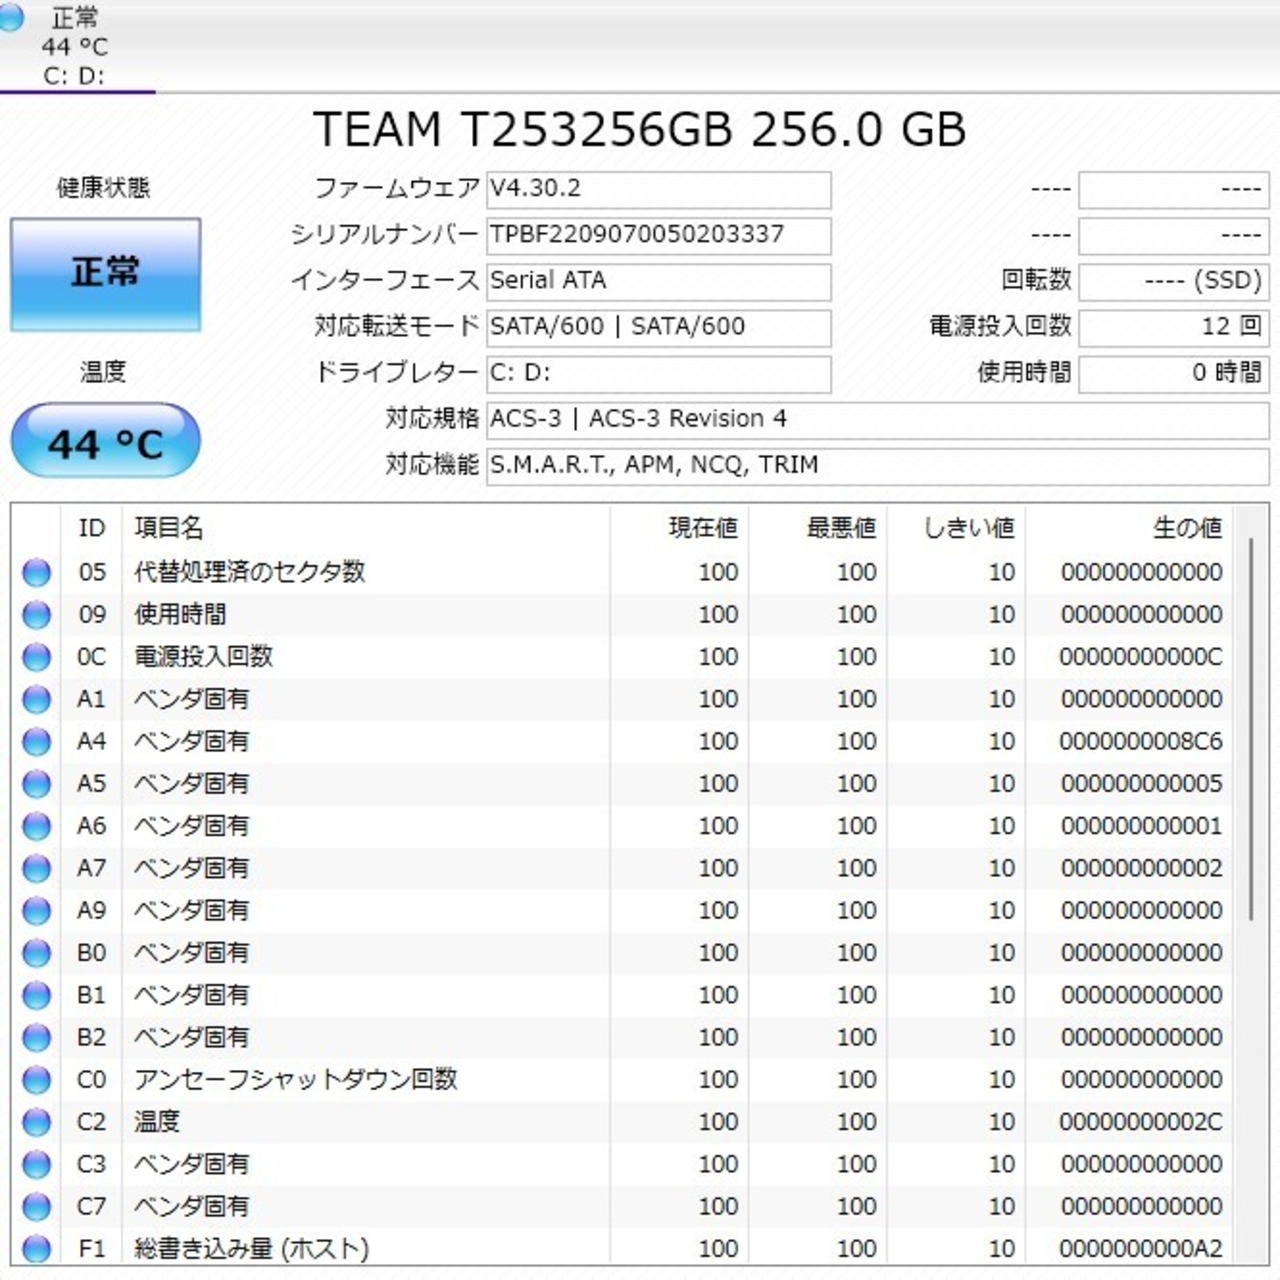Image resolution: width=1280 pixels, height=1280 pixels.
Task: Click the status icon for attribute 05
Action: pyautogui.click(x=36, y=573)
